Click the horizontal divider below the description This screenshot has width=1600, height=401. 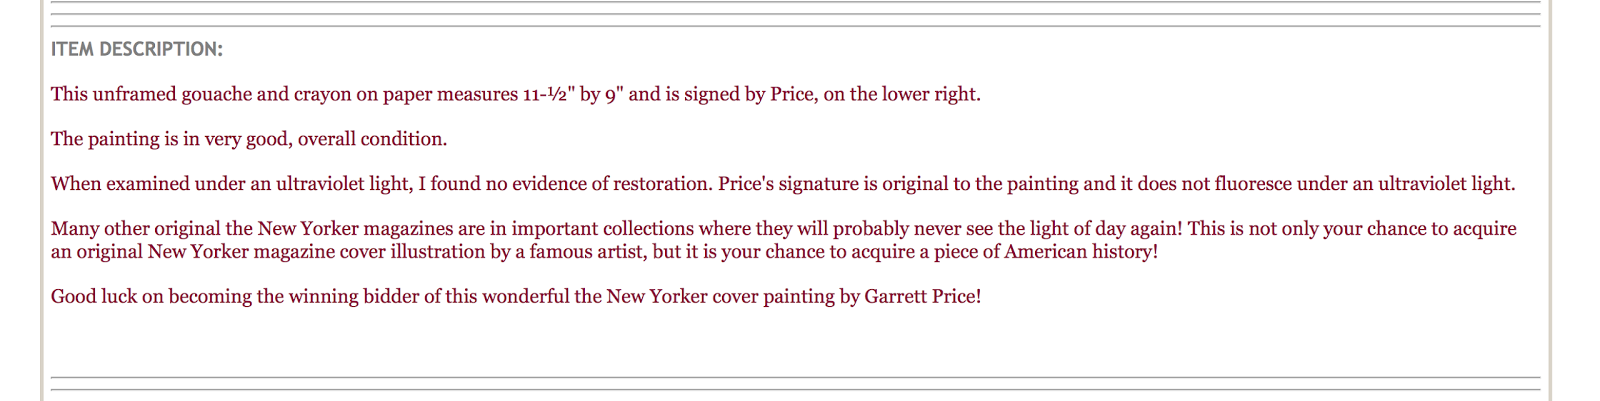795,378
